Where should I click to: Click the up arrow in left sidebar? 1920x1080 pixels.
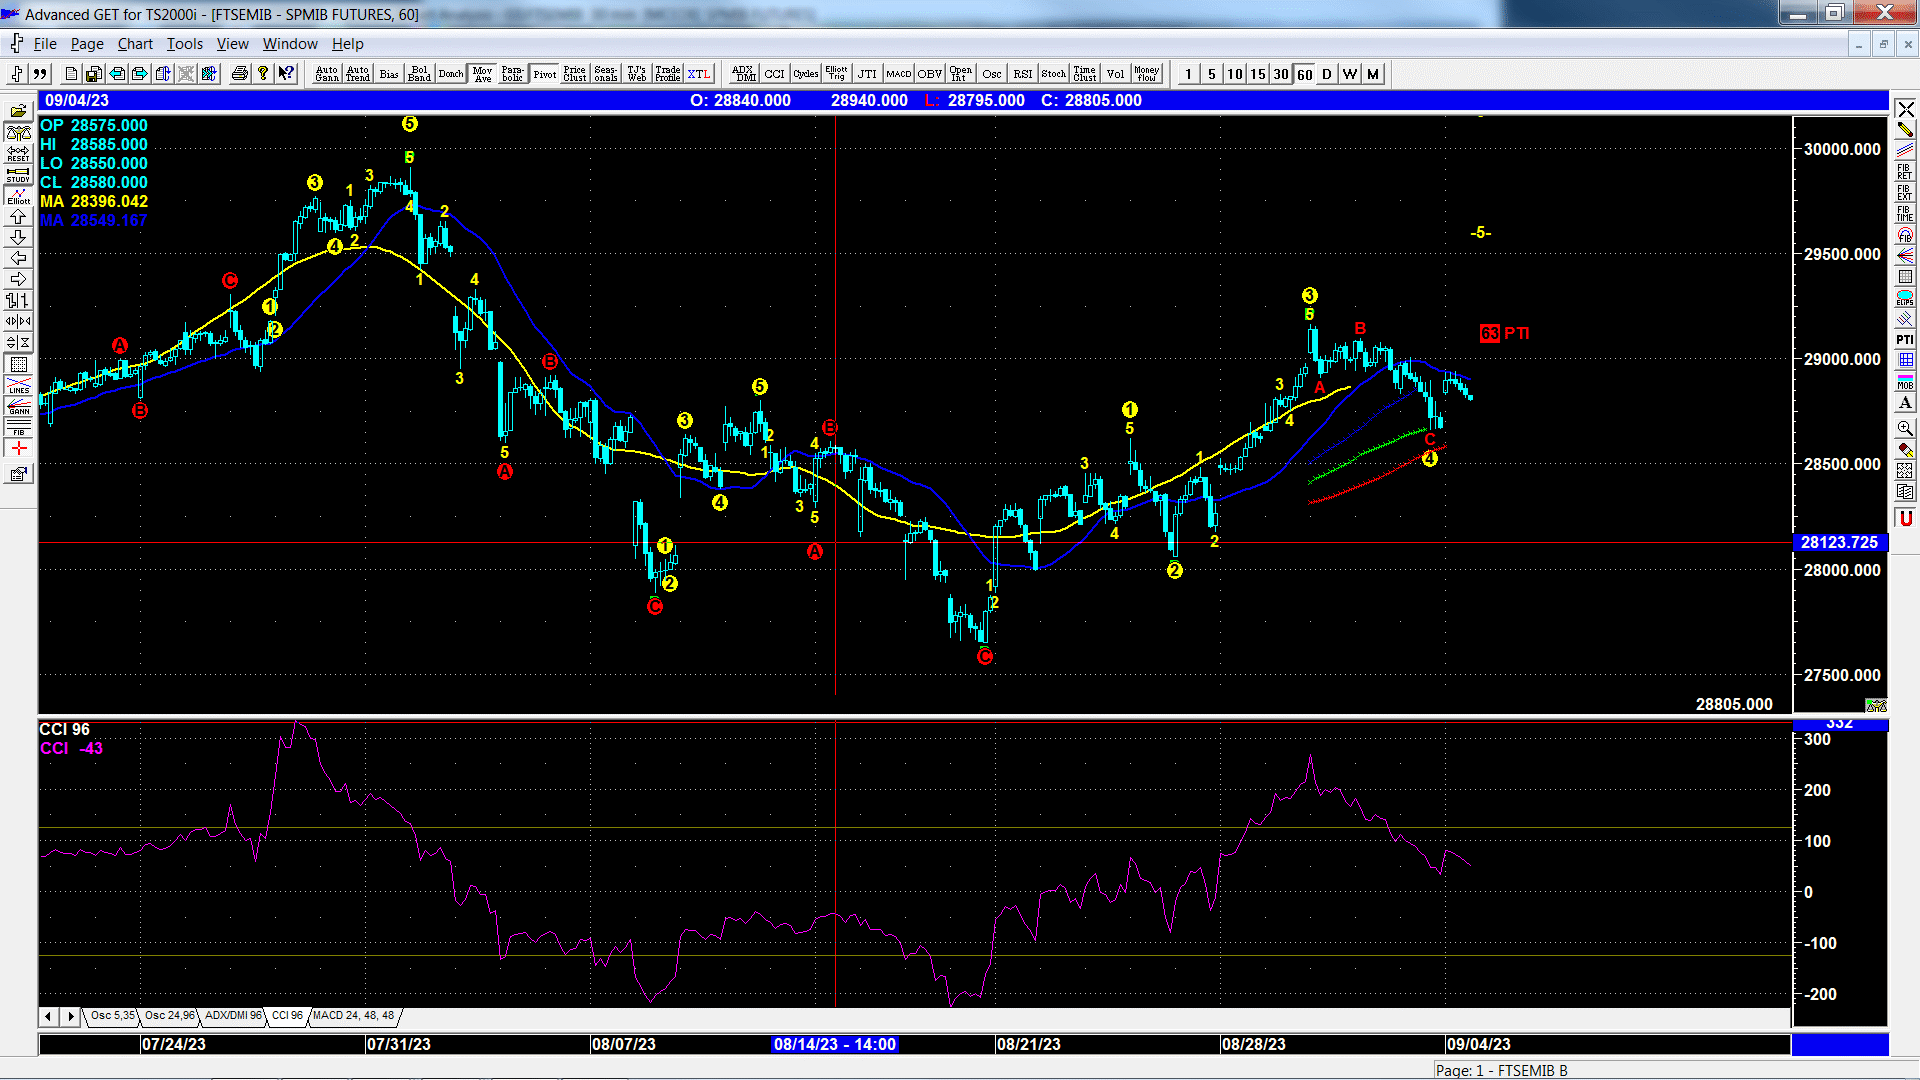coord(18,216)
